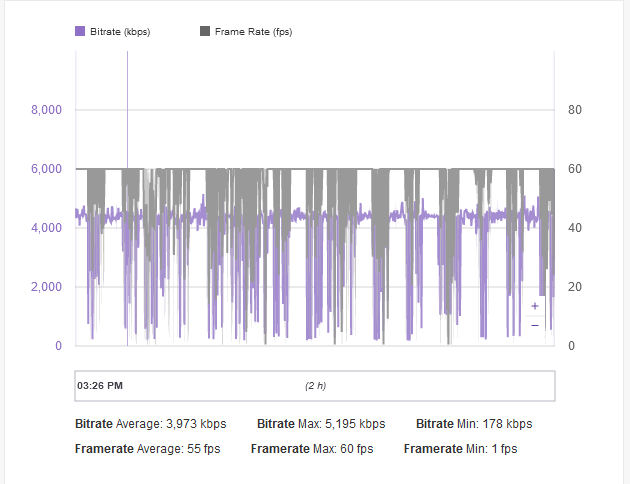Viewport: 630px width, 484px height.
Task: Click Bitrate Min: 178 kbps text
Action: 474,424
